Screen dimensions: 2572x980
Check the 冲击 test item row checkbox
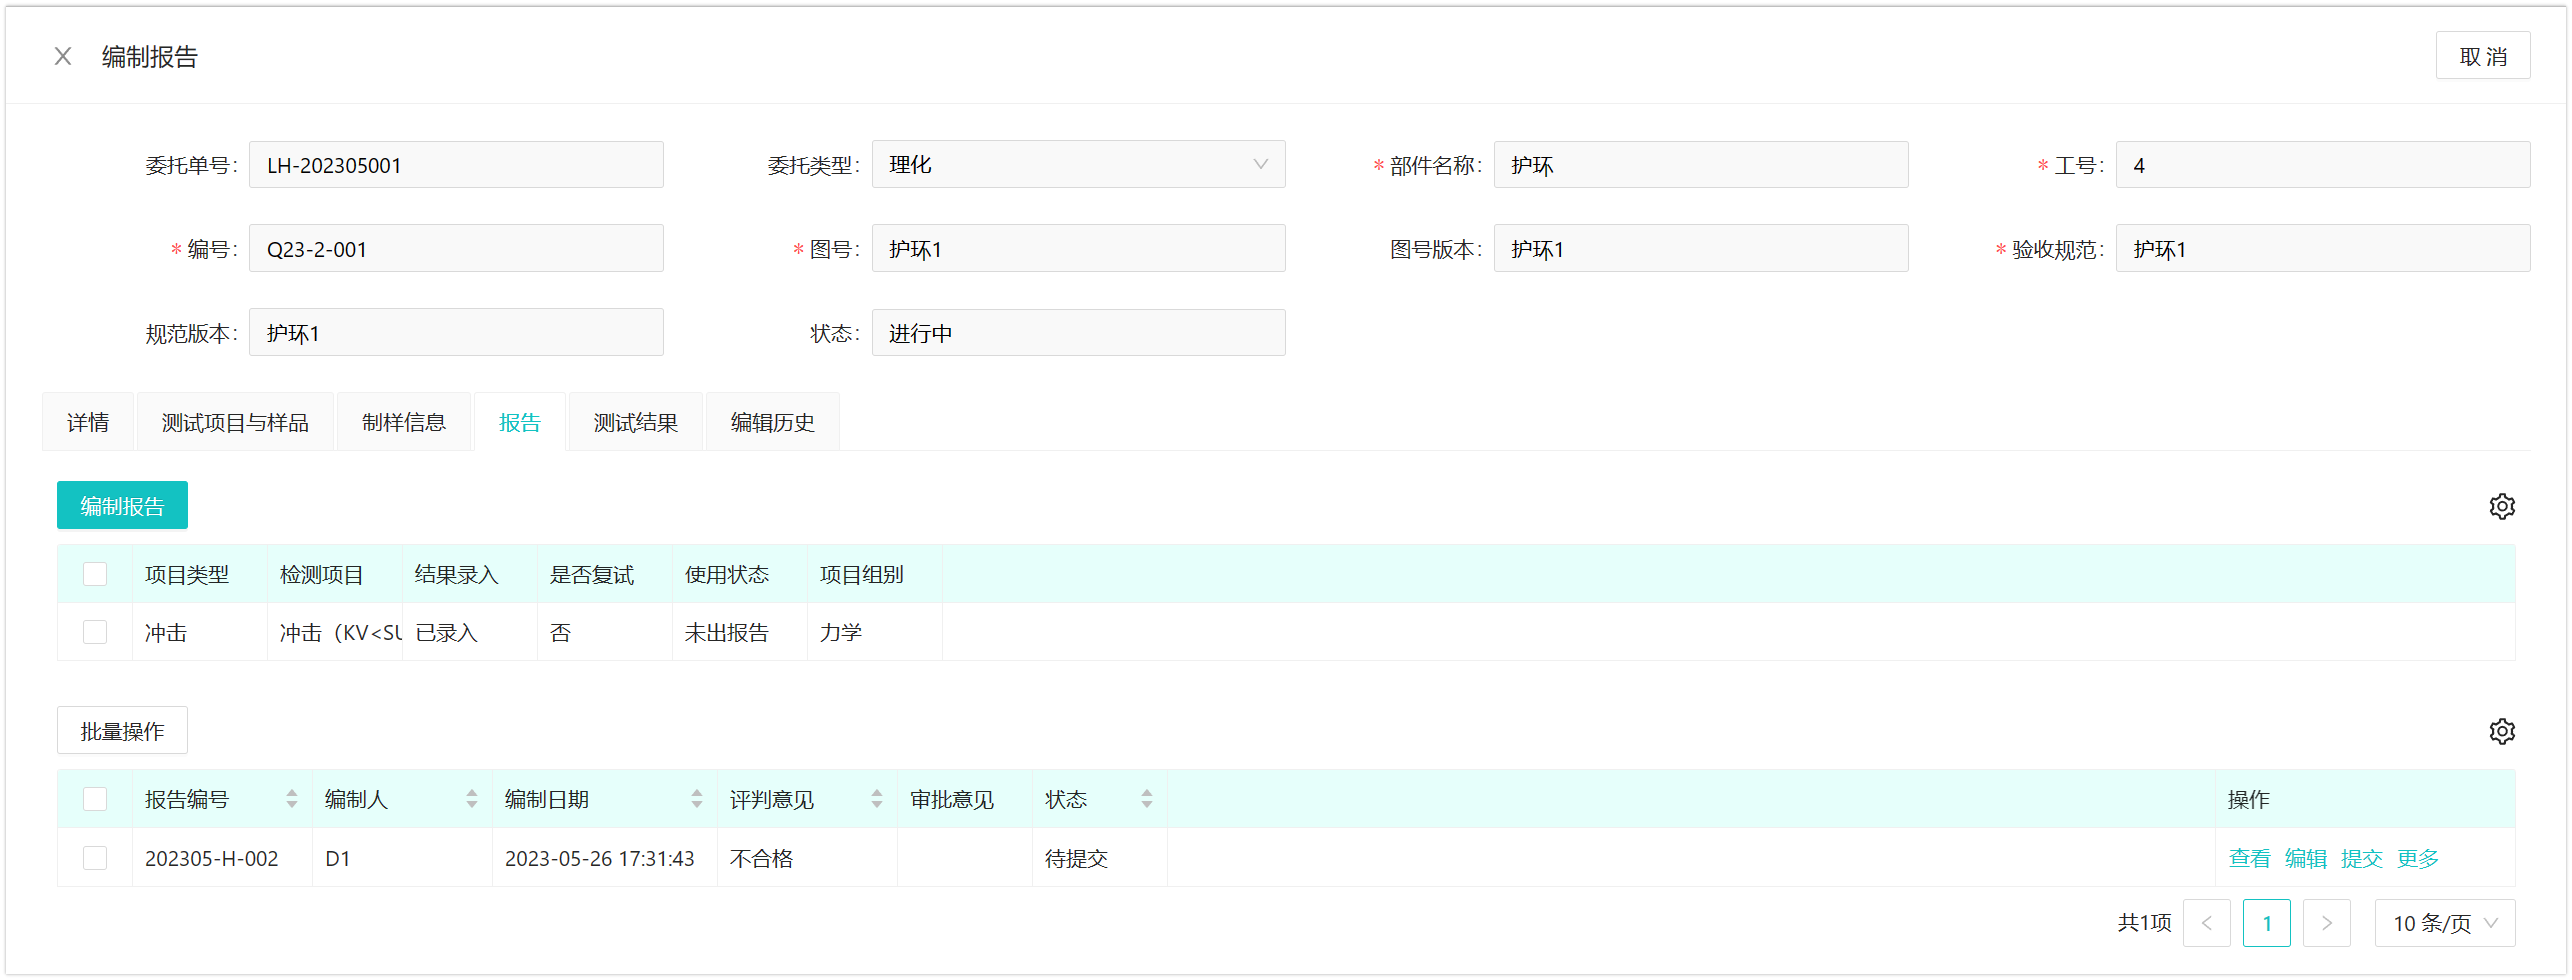coord(95,632)
